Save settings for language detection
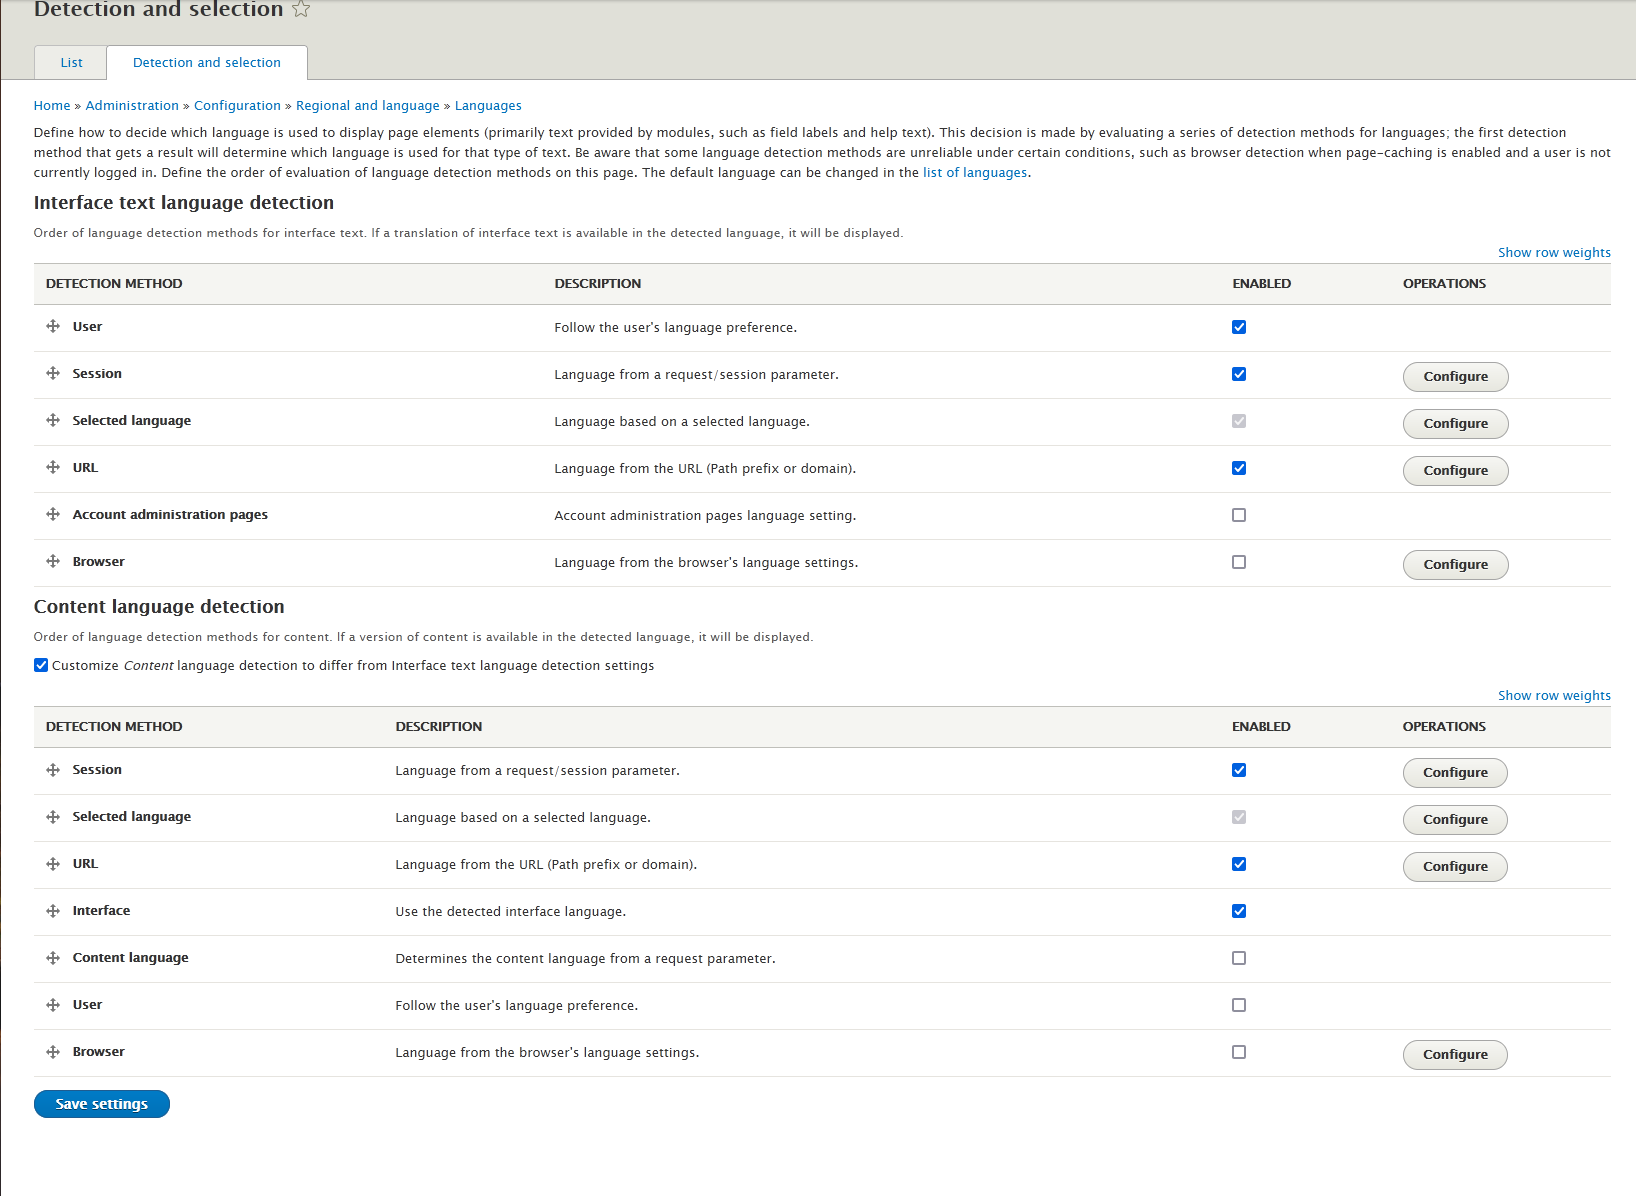This screenshot has height=1196, width=1636. pos(102,1104)
